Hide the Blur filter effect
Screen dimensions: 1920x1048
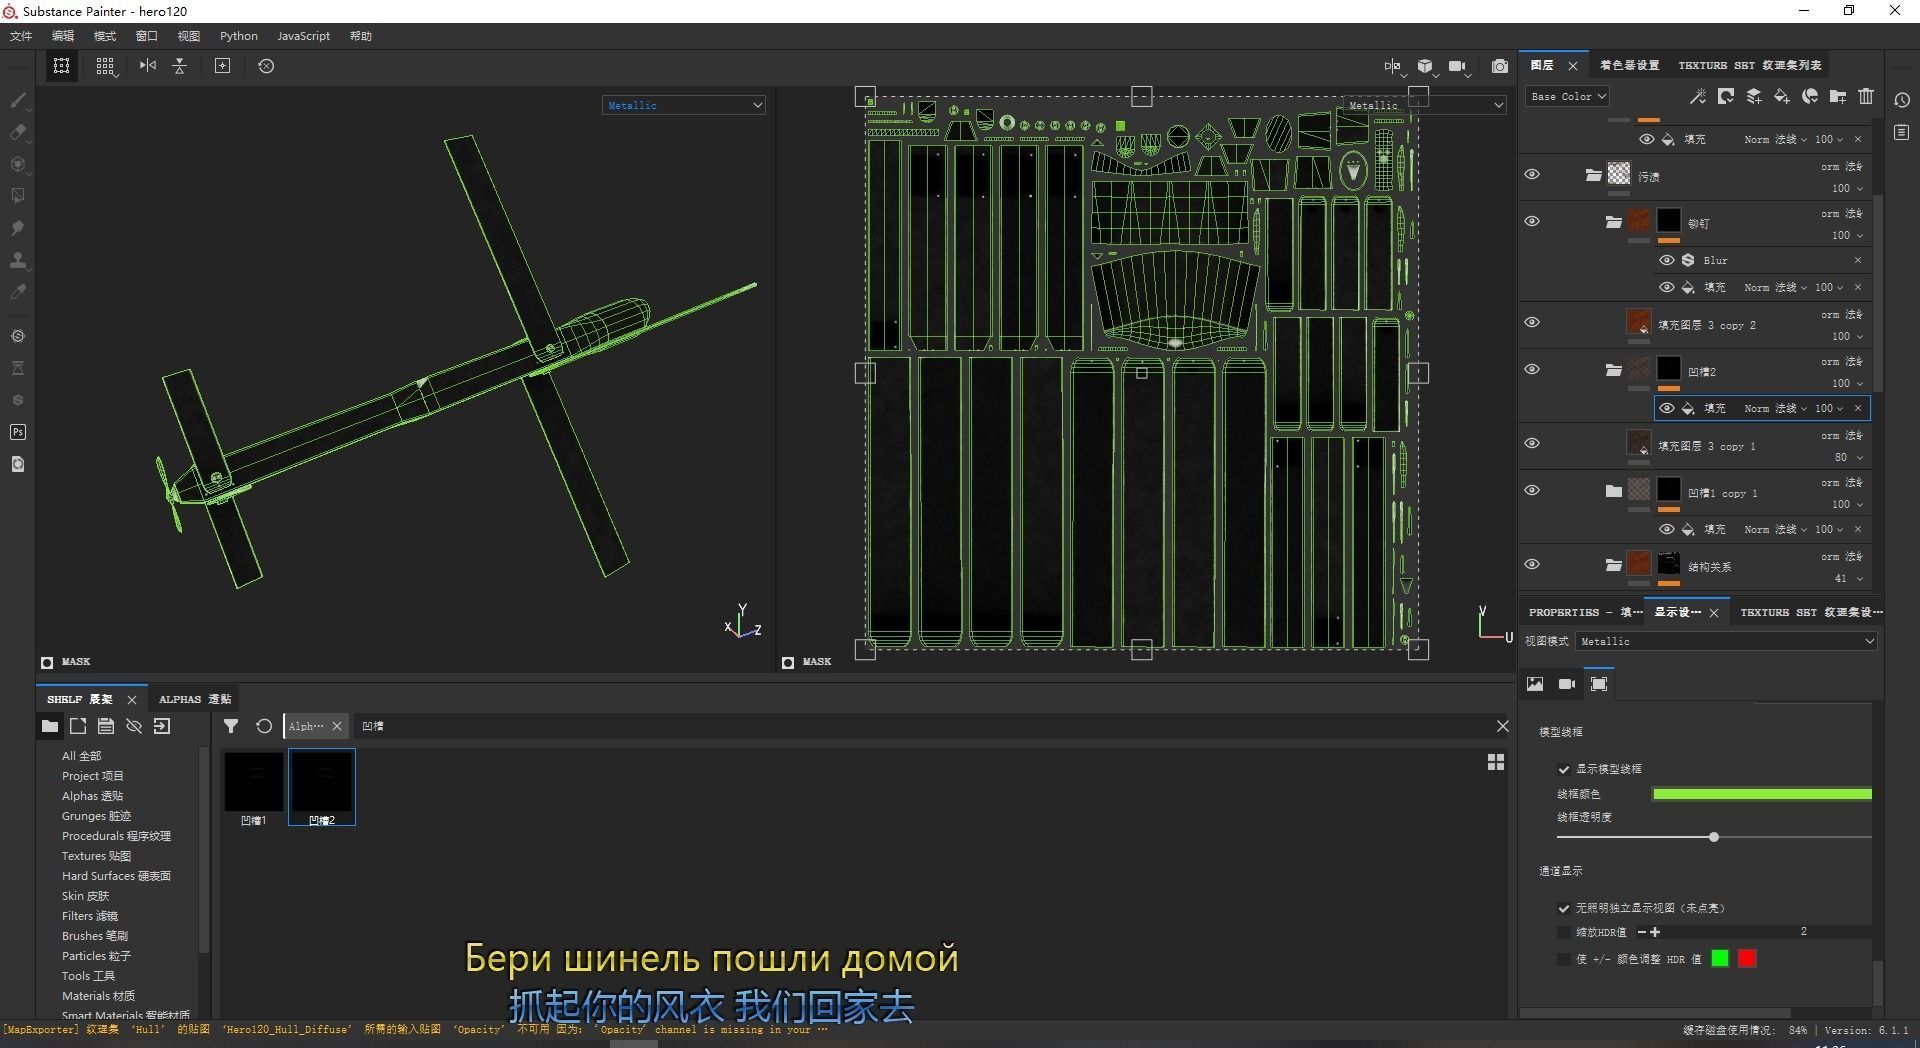(1667, 260)
